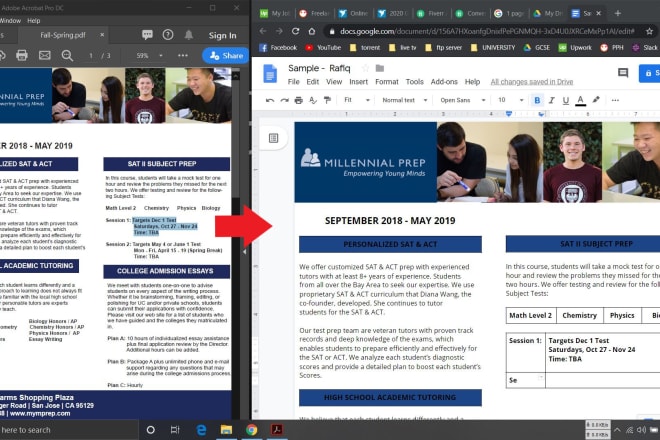Open Task View on the taskbar
This screenshot has width=660, height=440.
(175, 430)
